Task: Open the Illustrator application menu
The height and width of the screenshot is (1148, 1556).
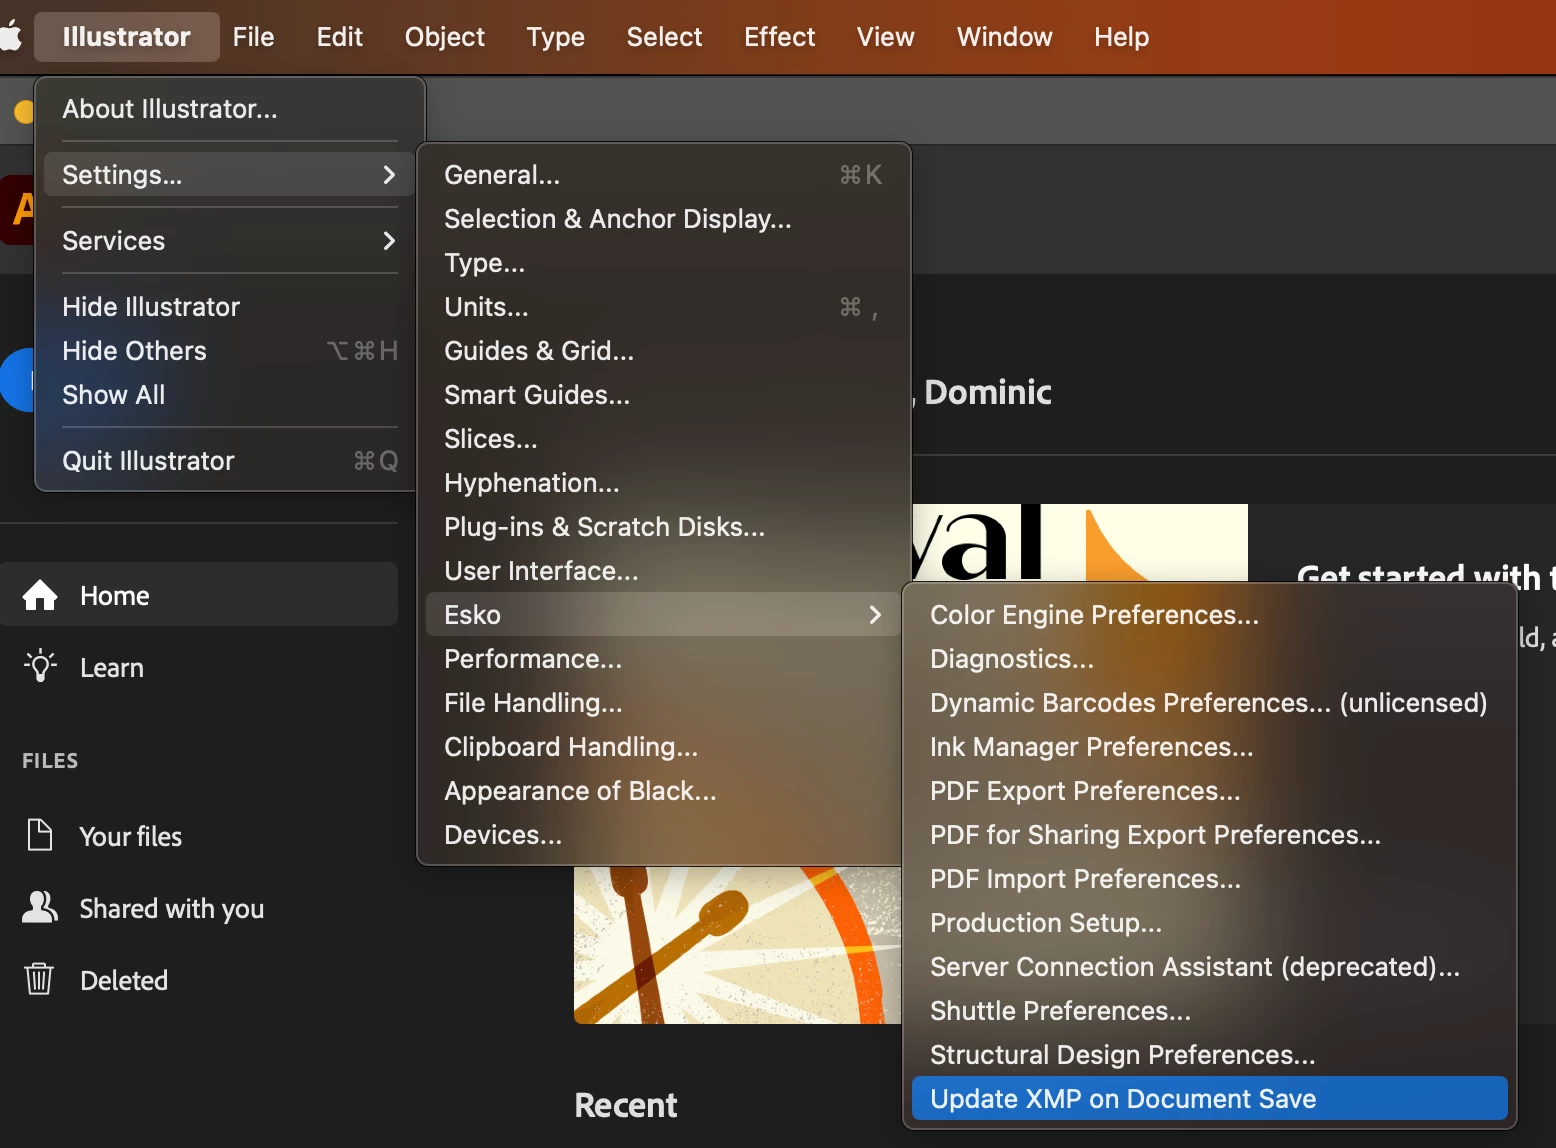Action: (x=126, y=37)
